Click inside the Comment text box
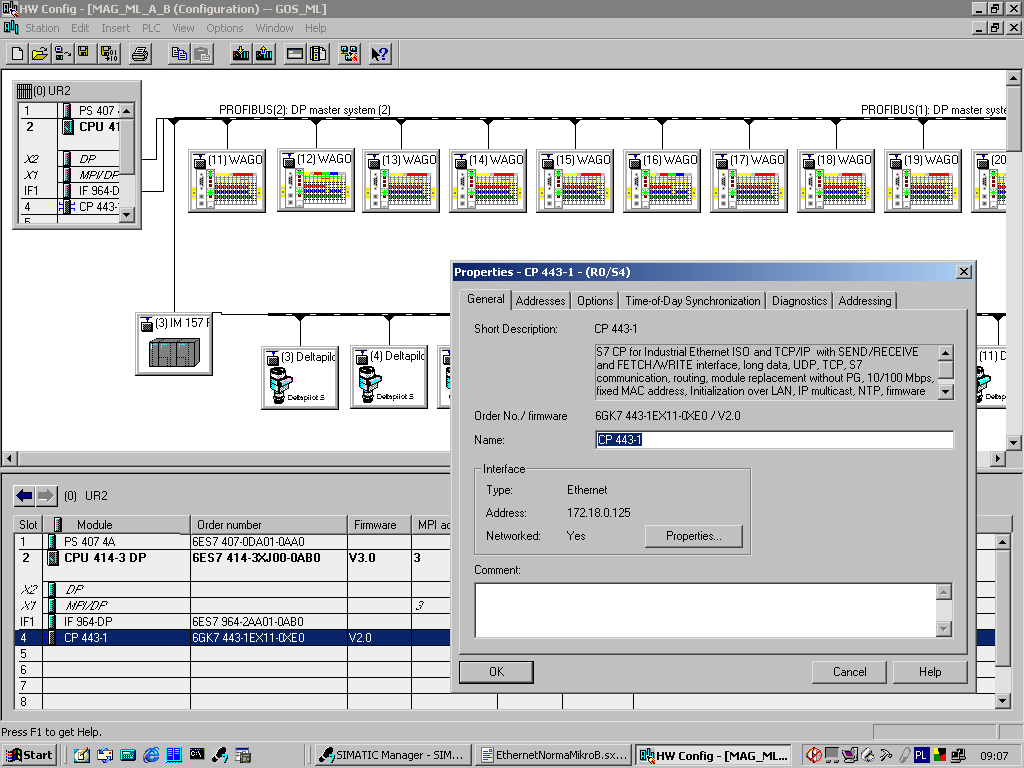Screen dimensions: 1024x768 click(706, 611)
